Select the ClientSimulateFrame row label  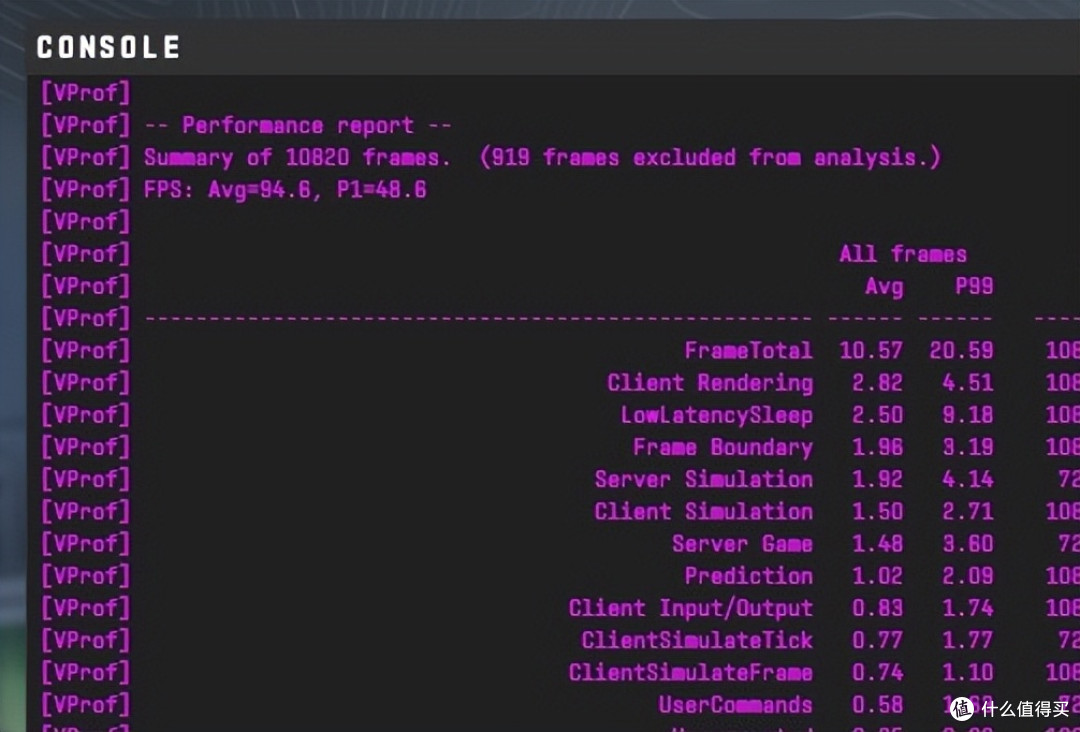[x=690, y=673]
